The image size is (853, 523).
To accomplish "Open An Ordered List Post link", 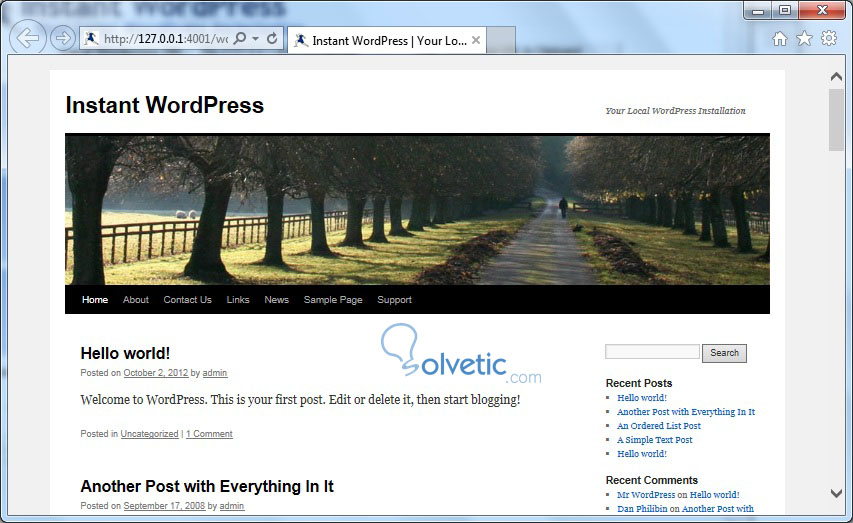I will tap(659, 426).
